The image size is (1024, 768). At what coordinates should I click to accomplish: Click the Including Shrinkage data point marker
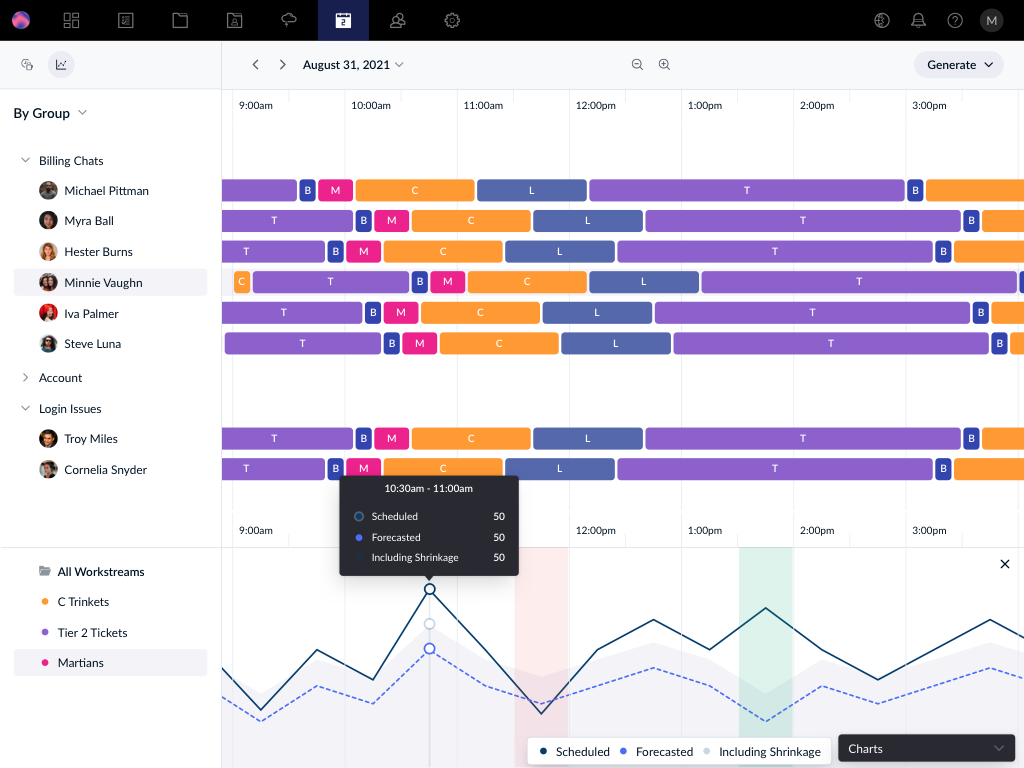coord(429,624)
